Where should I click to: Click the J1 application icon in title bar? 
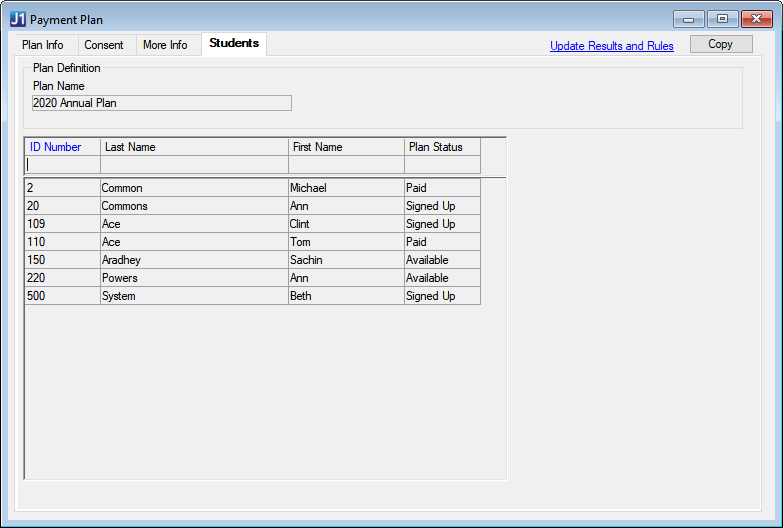(x=18, y=19)
